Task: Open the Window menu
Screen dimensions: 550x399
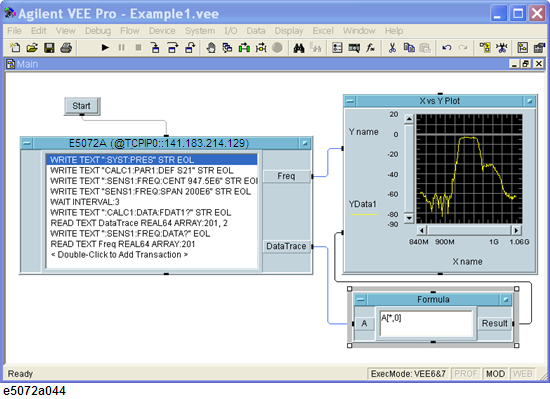Action: tap(359, 31)
